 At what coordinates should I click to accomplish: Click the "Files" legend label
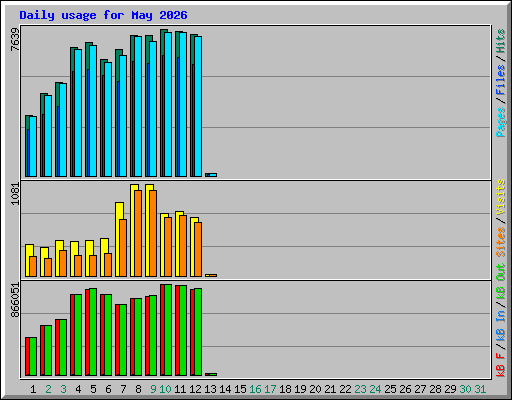pos(501,80)
